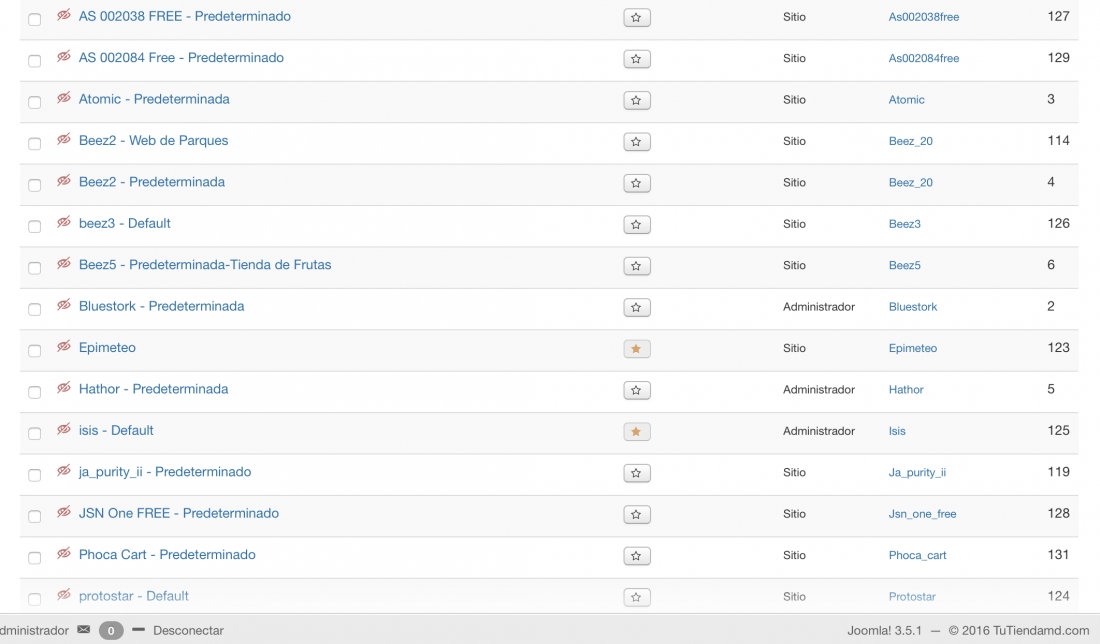Tick the checkbox for ja_purity_ii - Predeterminado

pos(34,474)
